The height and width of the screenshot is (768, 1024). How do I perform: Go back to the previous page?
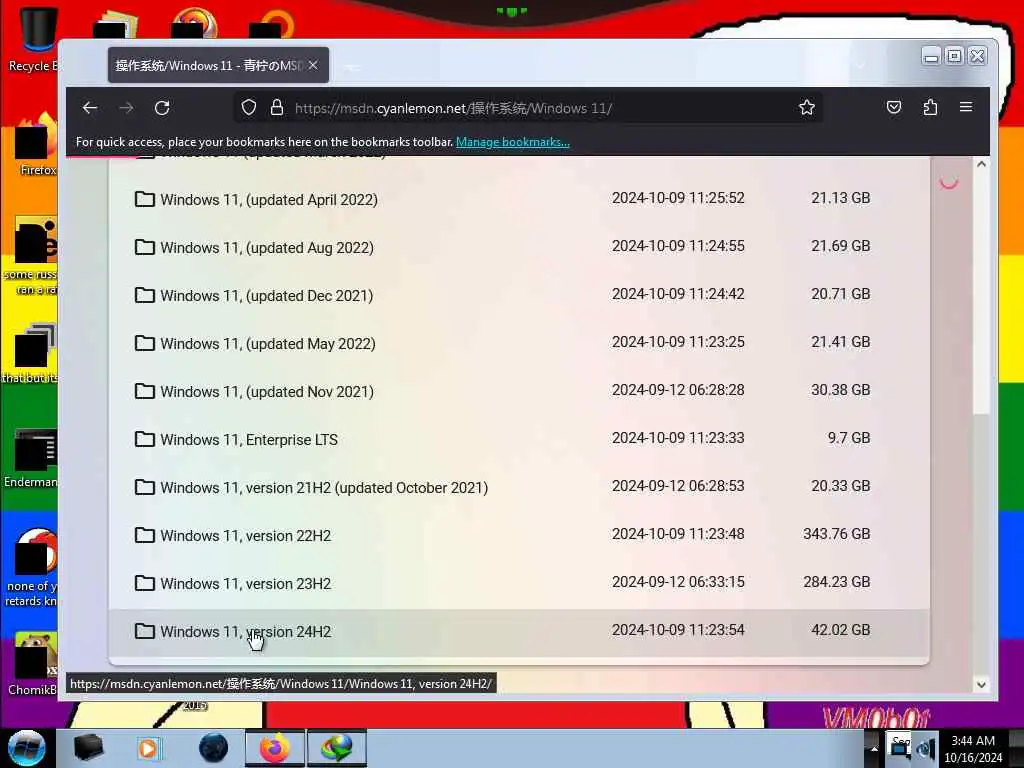(x=90, y=108)
